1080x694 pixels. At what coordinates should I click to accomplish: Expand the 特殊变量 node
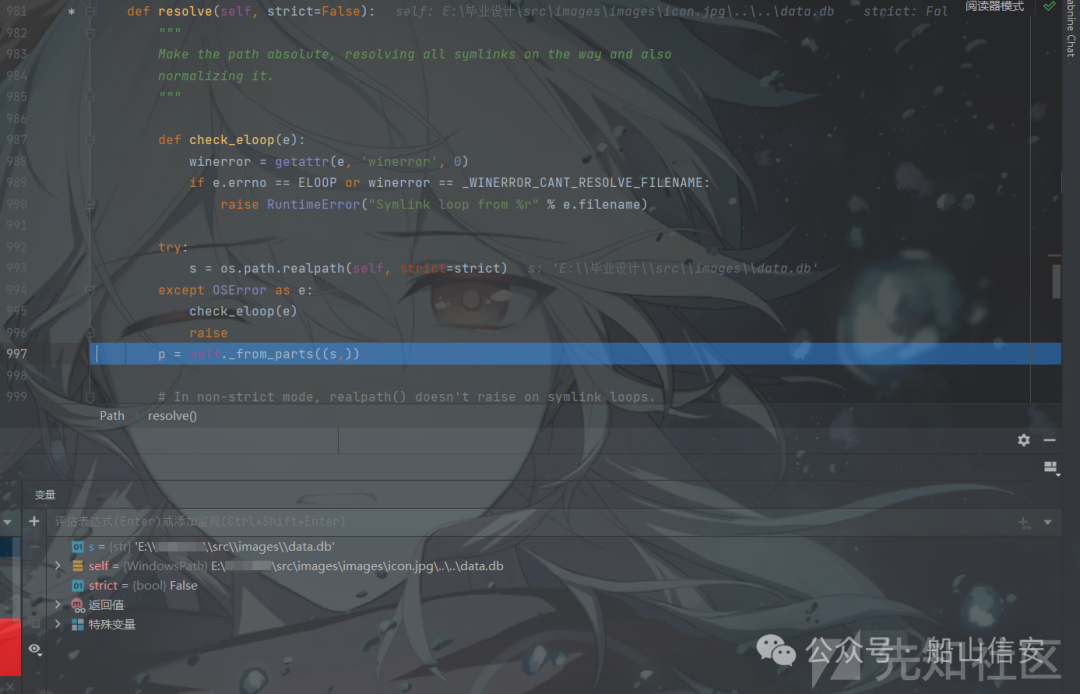58,624
